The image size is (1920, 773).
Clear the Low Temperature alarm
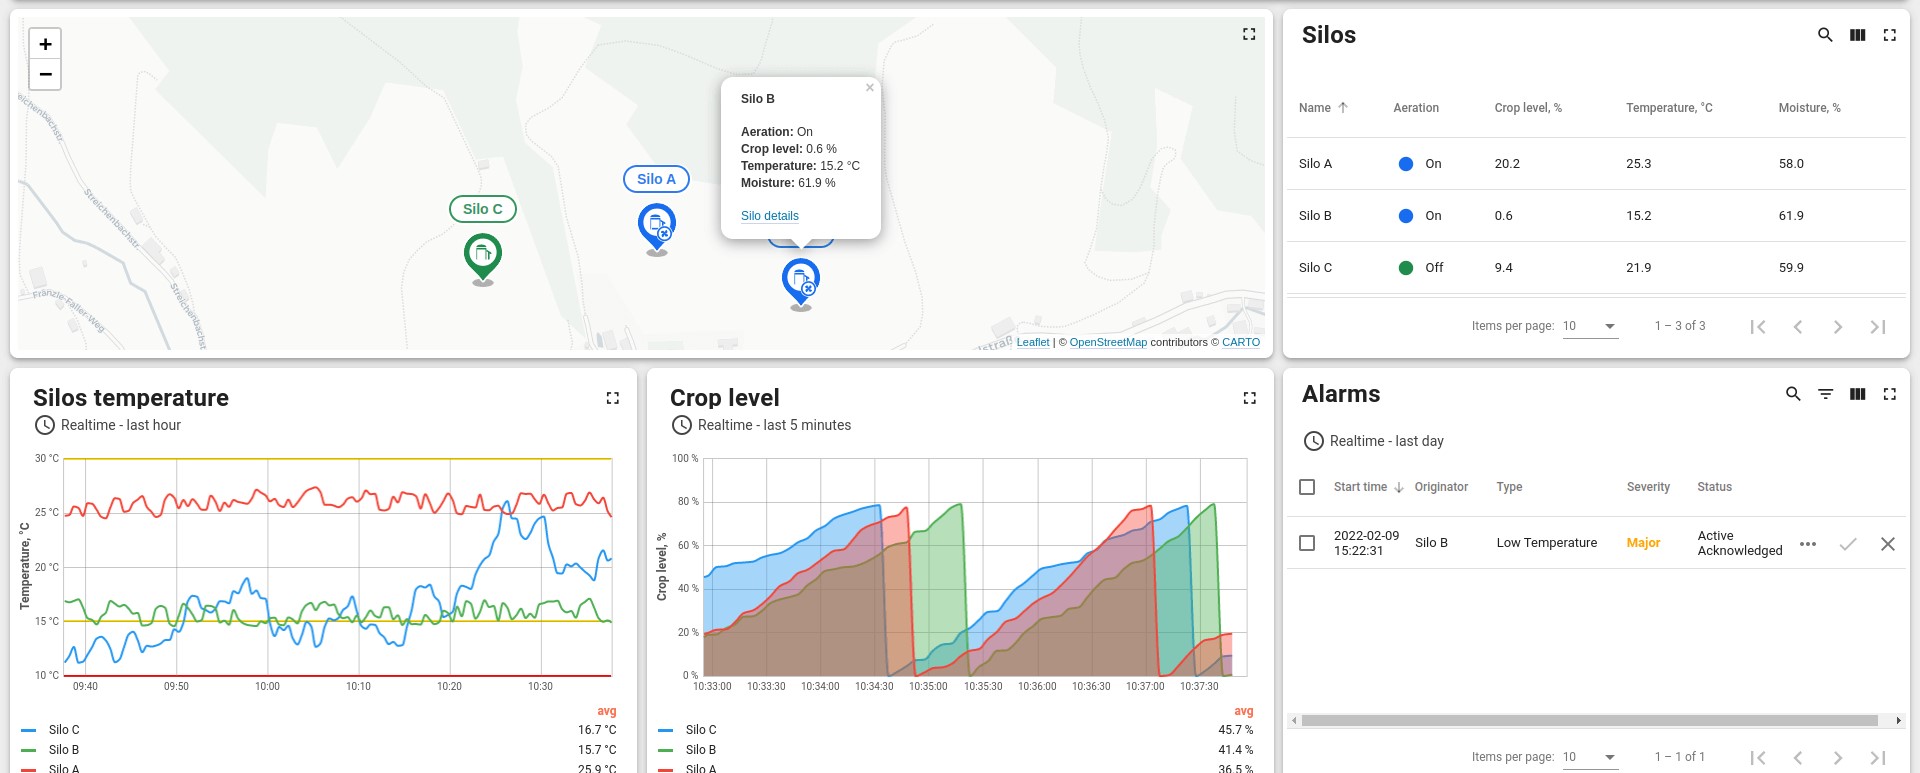1887,544
